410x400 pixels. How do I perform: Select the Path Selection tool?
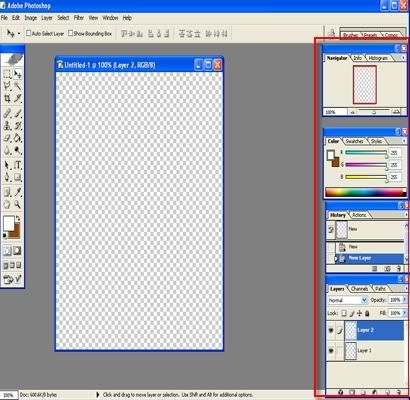pyautogui.click(x=7, y=165)
